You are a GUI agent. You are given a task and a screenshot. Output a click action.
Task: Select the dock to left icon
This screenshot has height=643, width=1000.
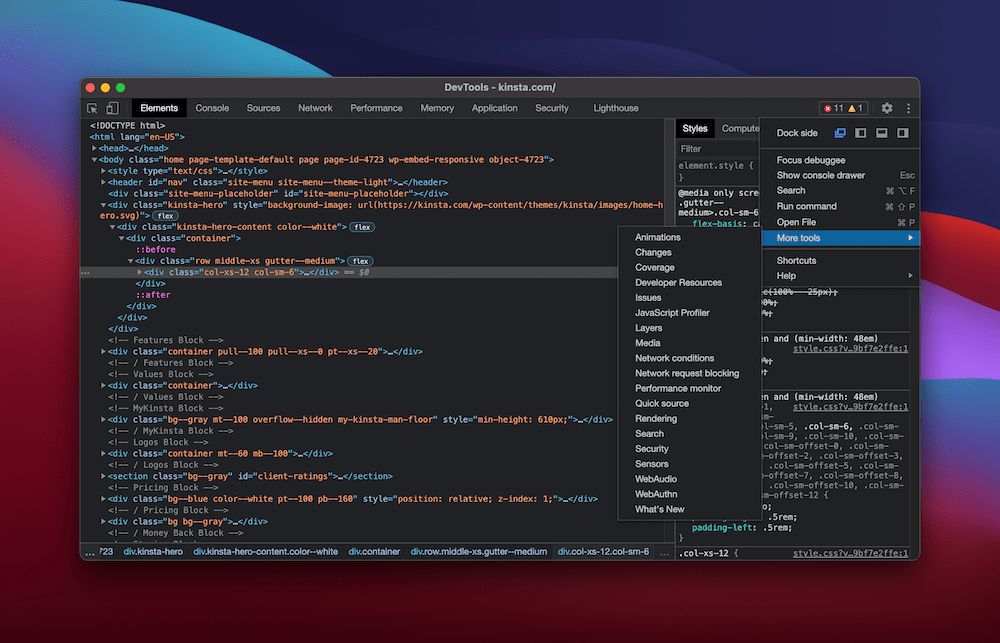(862, 133)
